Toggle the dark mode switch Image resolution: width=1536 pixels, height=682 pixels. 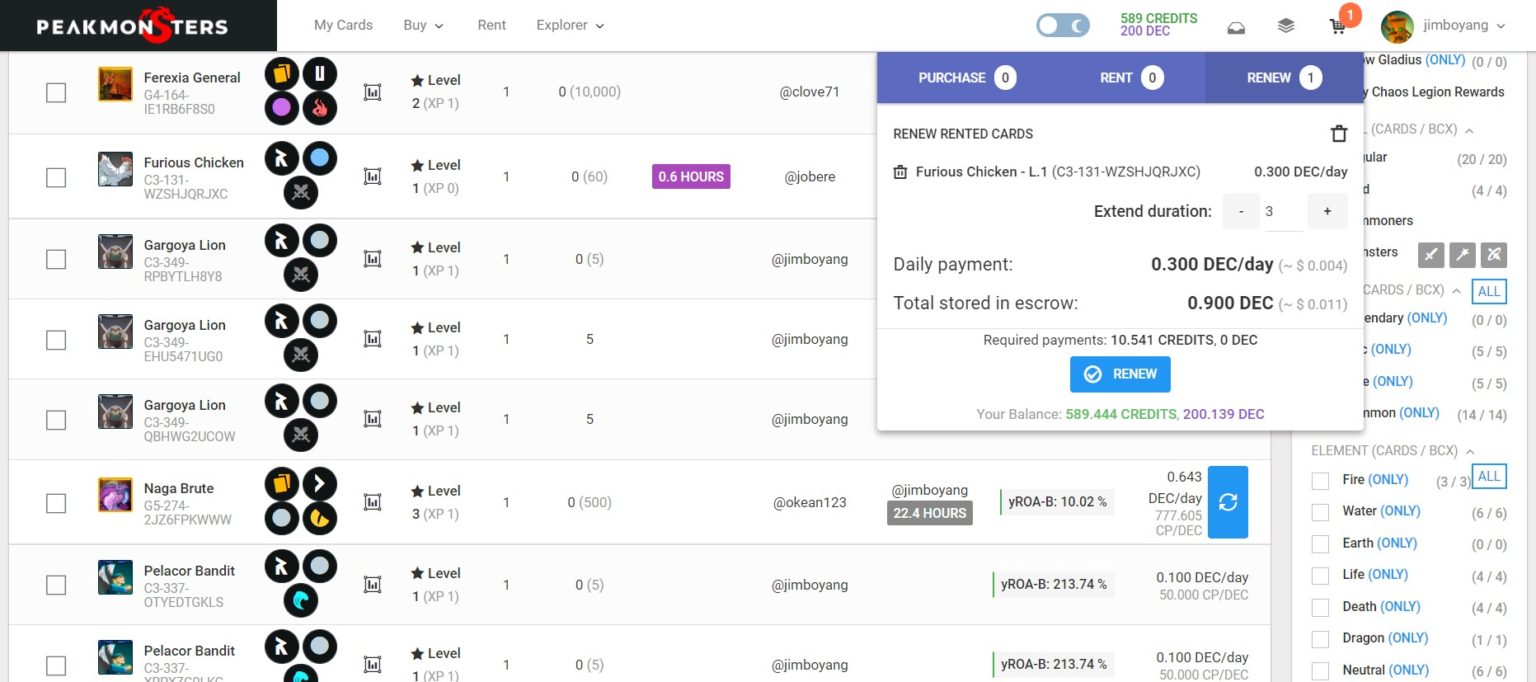(x=1062, y=26)
